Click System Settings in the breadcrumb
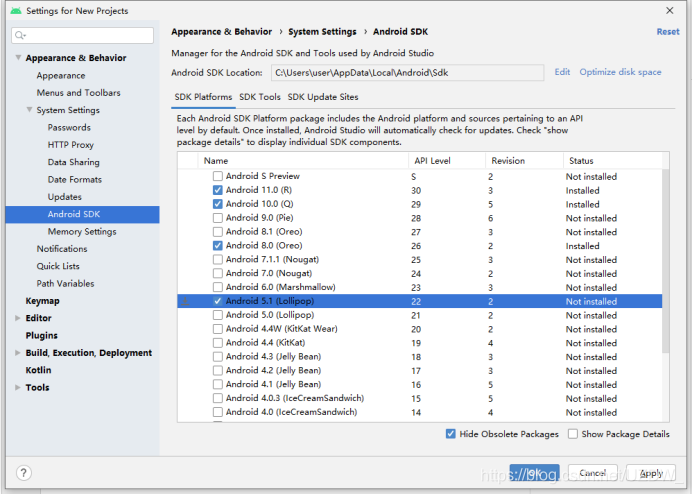 [x=322, y=32]
